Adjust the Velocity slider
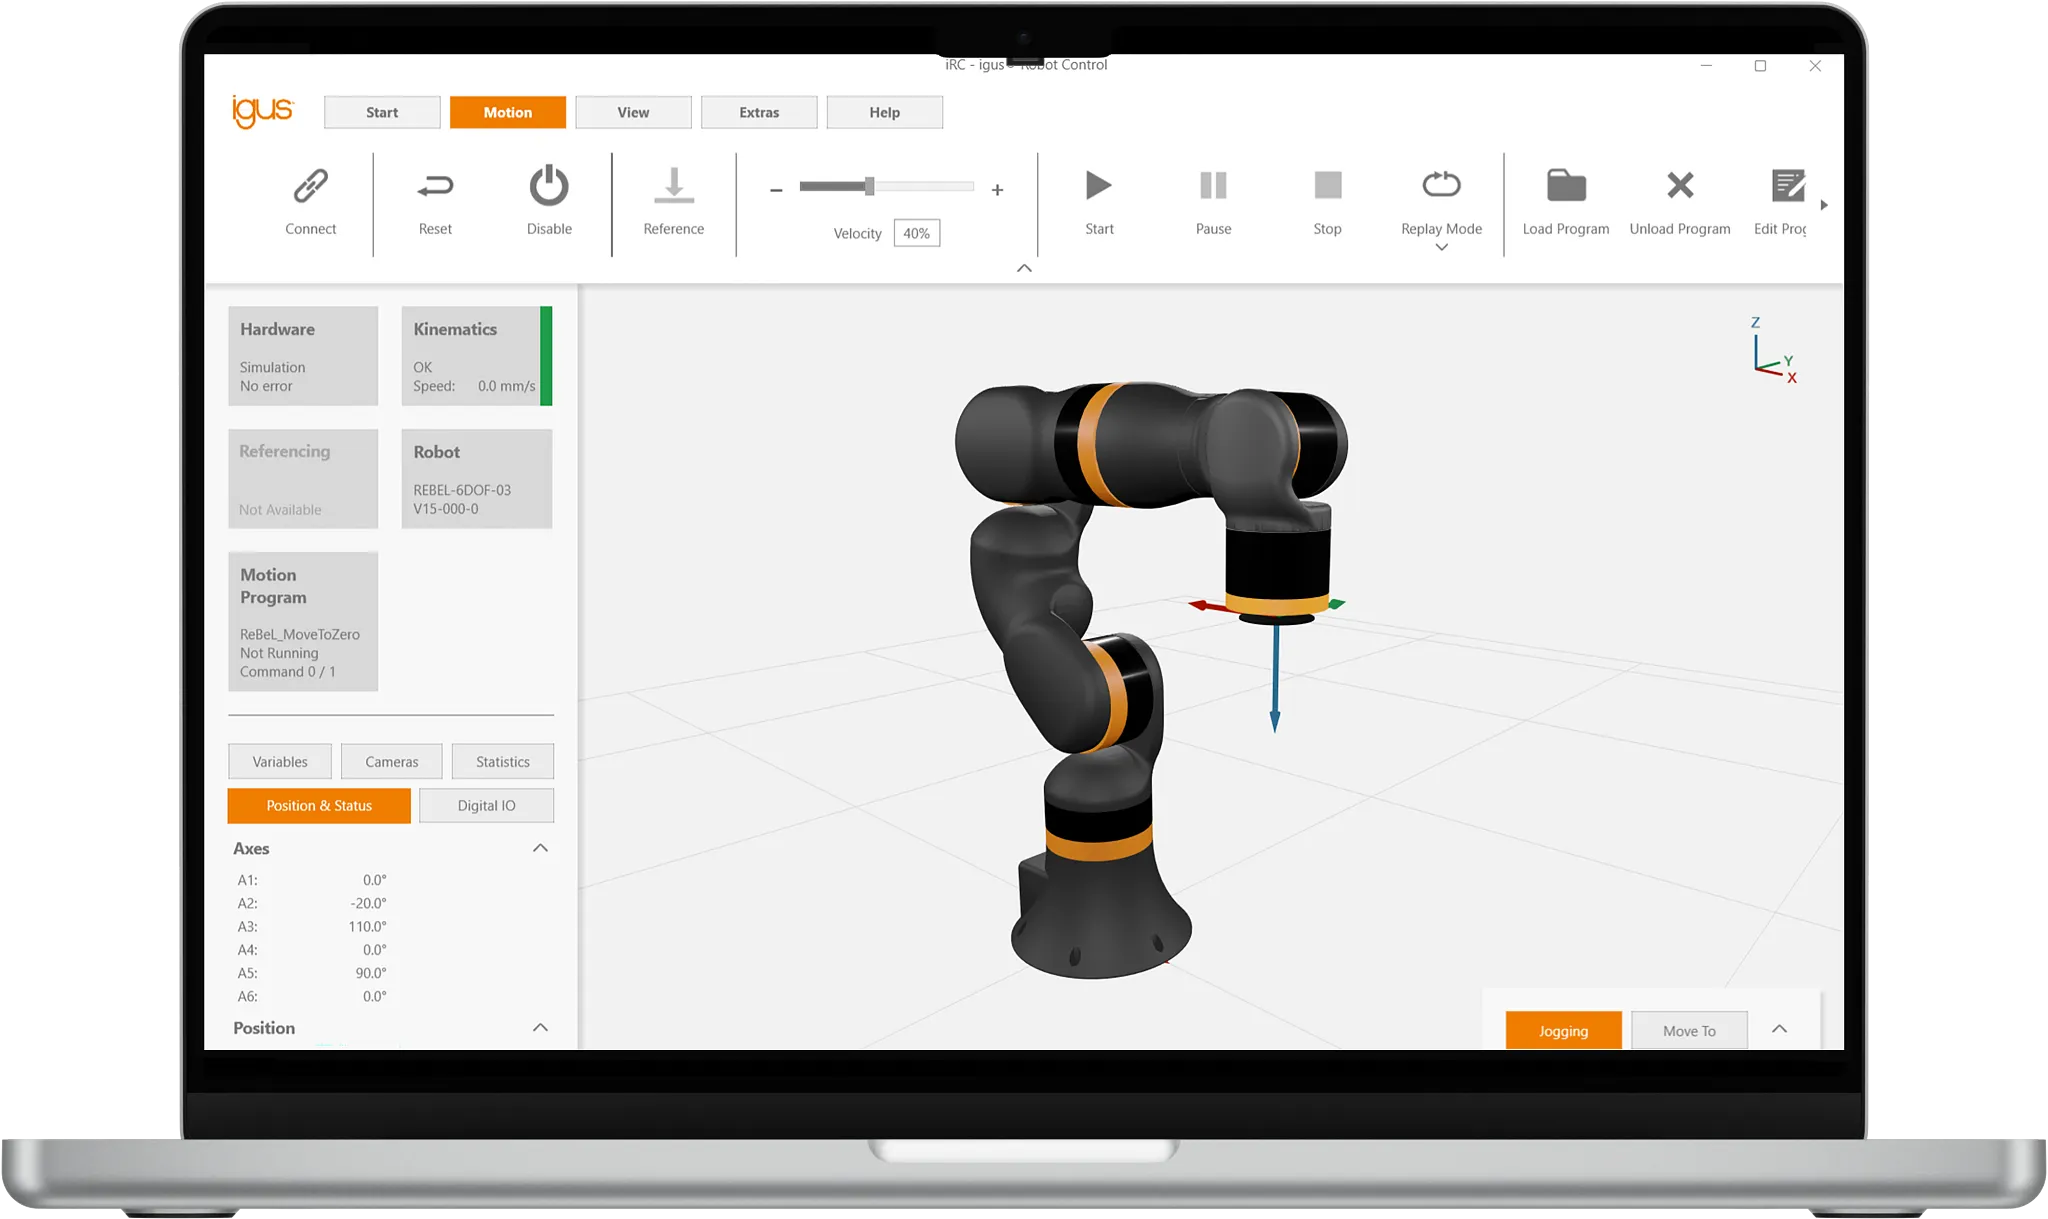The image size is (2048, 1219). point(869,186)
